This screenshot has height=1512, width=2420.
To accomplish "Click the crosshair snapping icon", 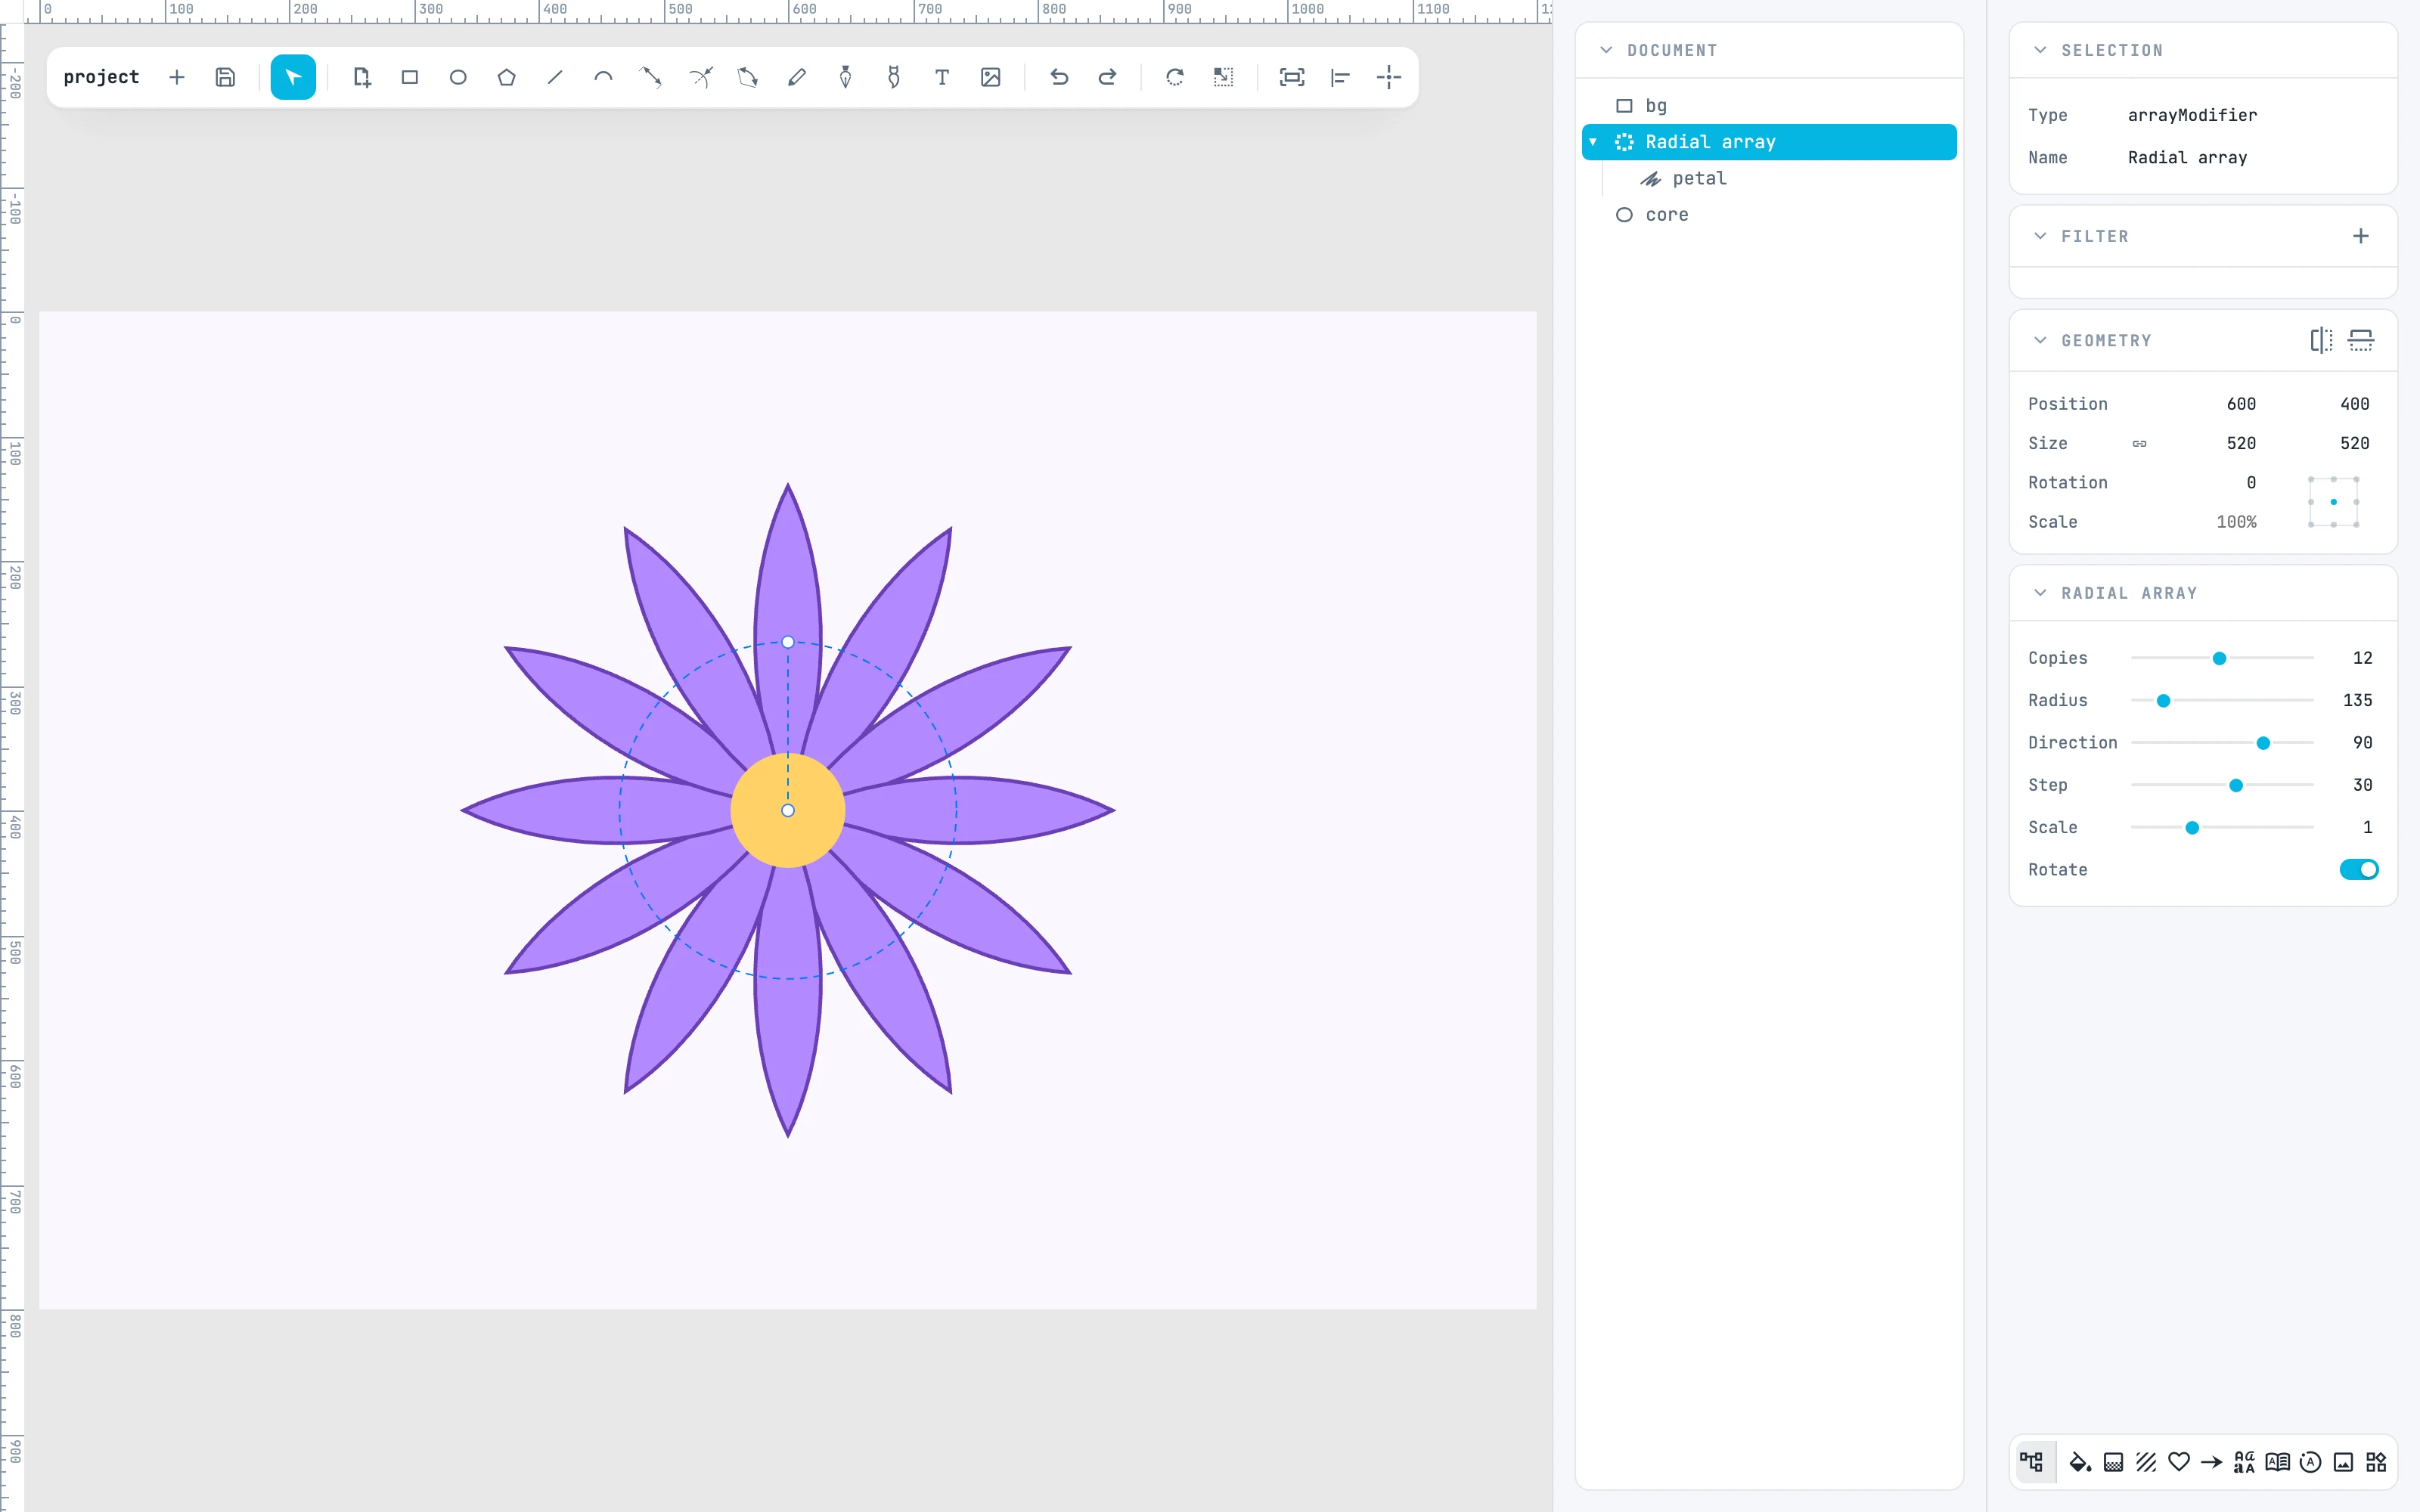I will [x=1389, y=77].
